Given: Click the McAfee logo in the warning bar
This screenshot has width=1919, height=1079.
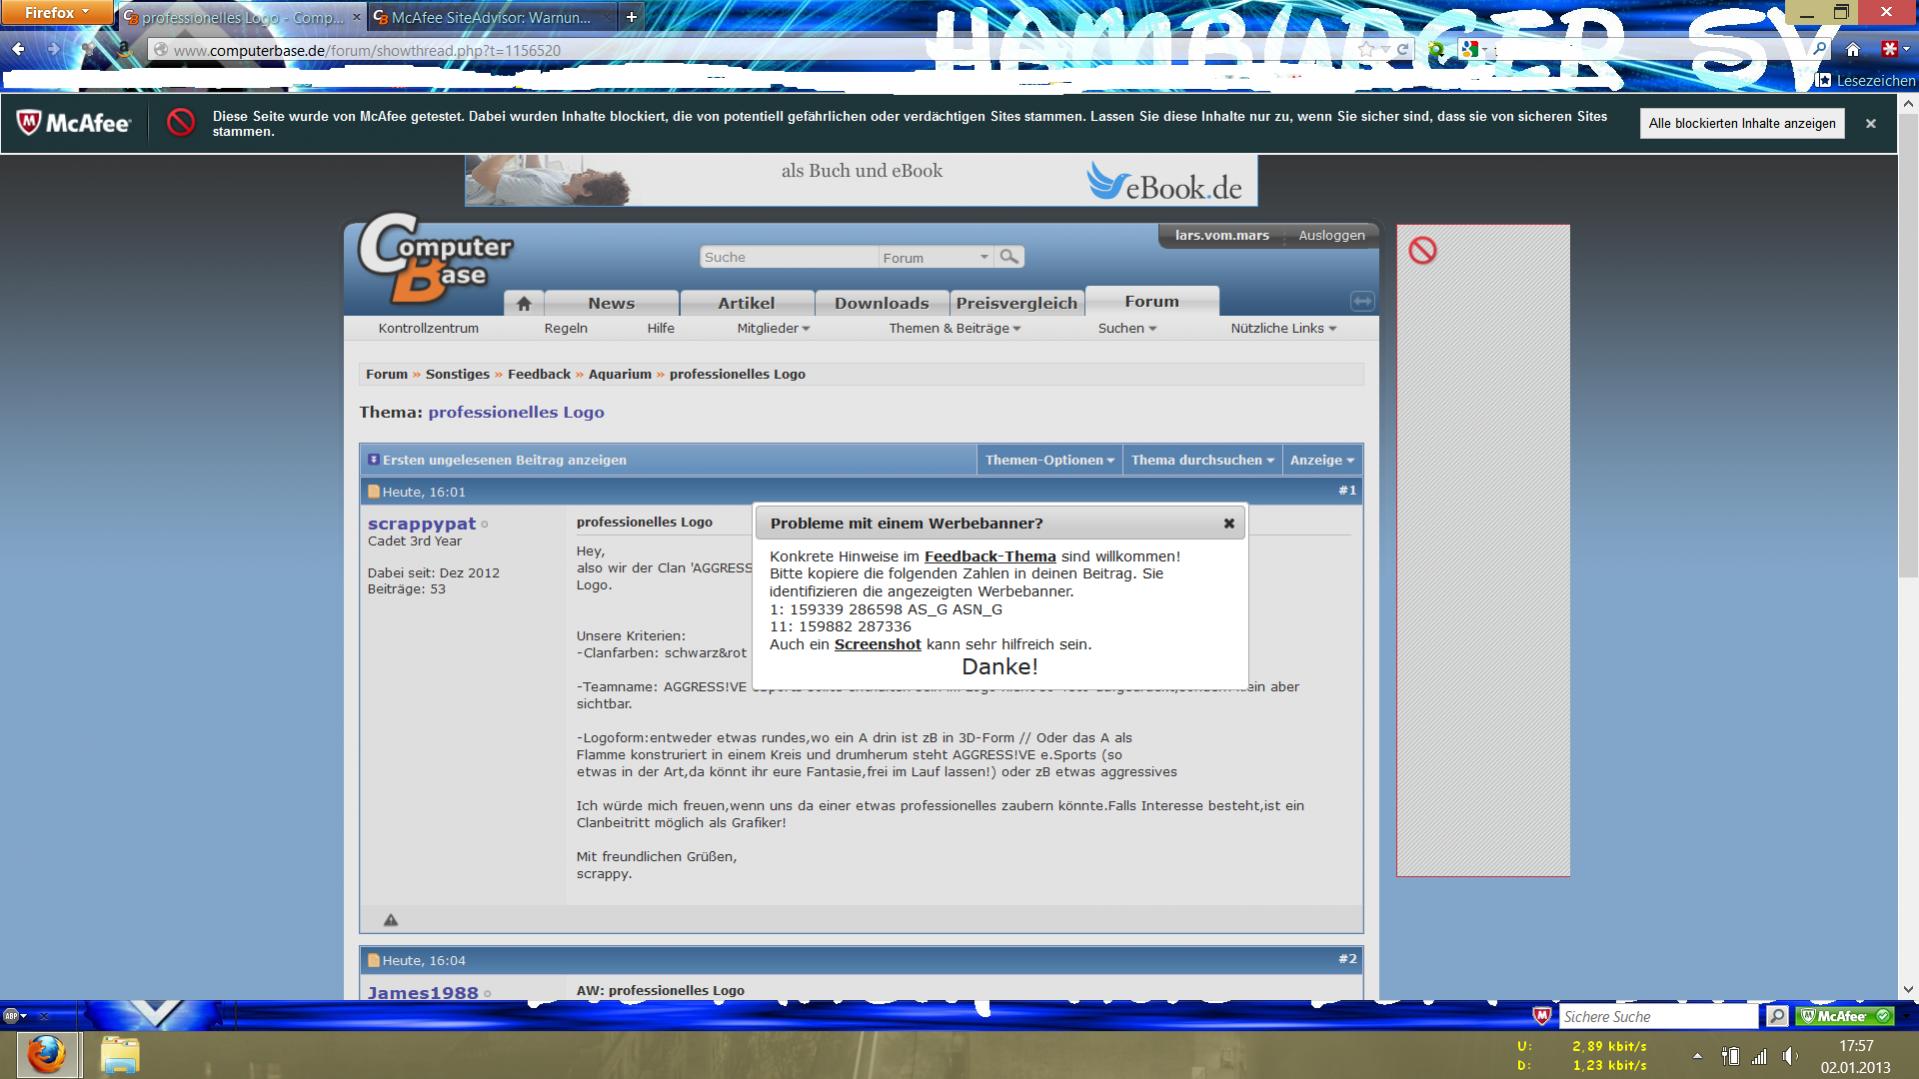Looking at the screenshot, I should click(x=74, y=123).
